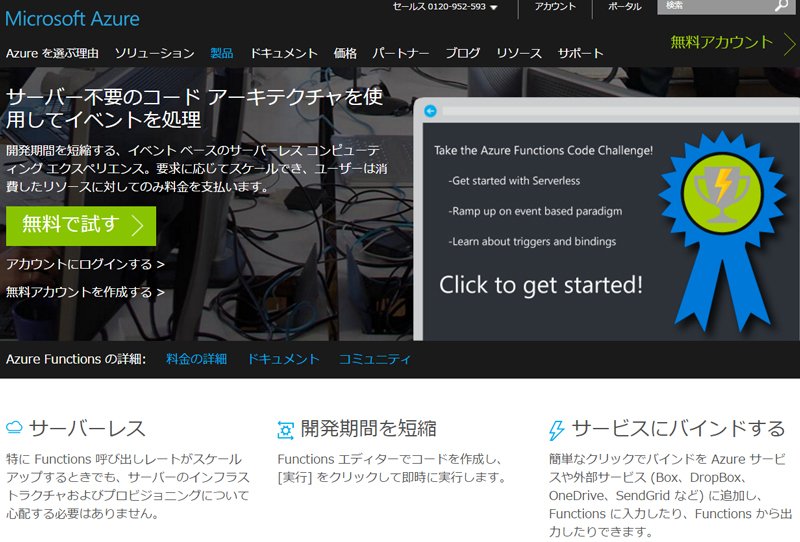The image size is (800, 542).
Task: Click the blue back arrow in browser mockup
Action: [x=430, y=111]
